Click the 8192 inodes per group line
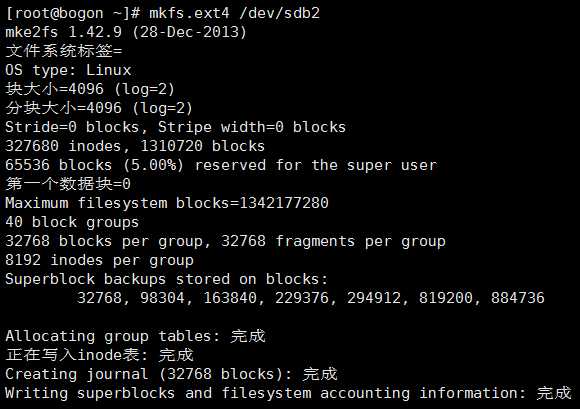The width and height of the screenshot is (580, 409). pos(100,260)
